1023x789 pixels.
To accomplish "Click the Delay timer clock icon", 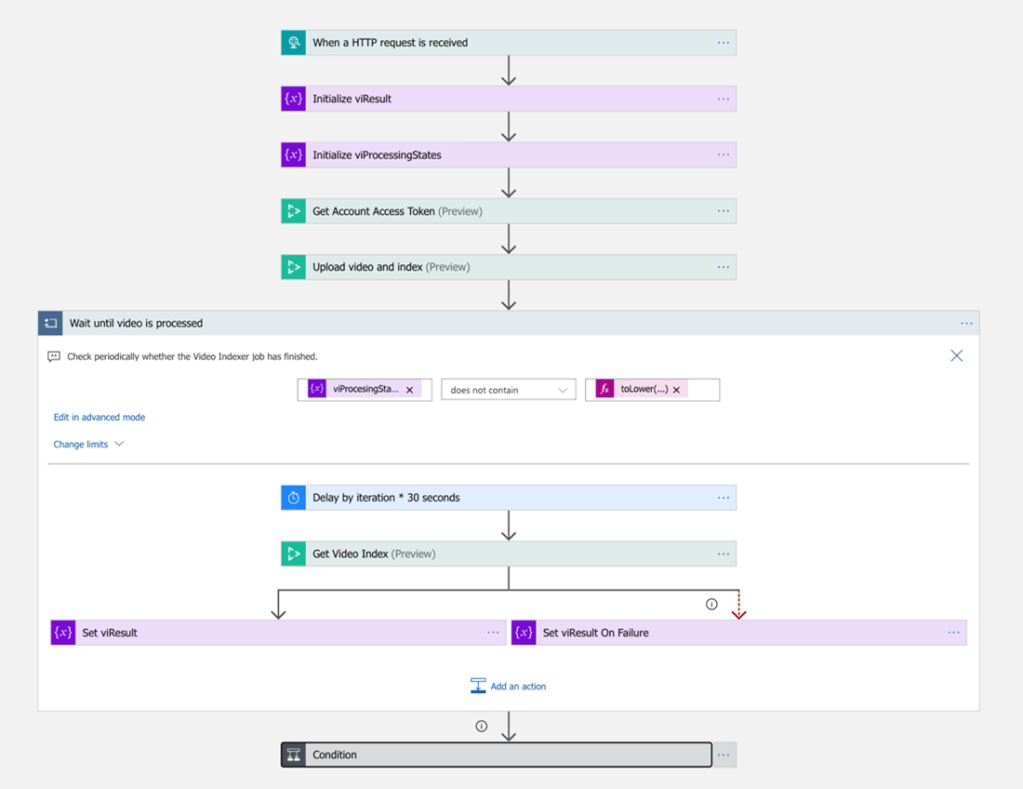I will tap(293, 498).
